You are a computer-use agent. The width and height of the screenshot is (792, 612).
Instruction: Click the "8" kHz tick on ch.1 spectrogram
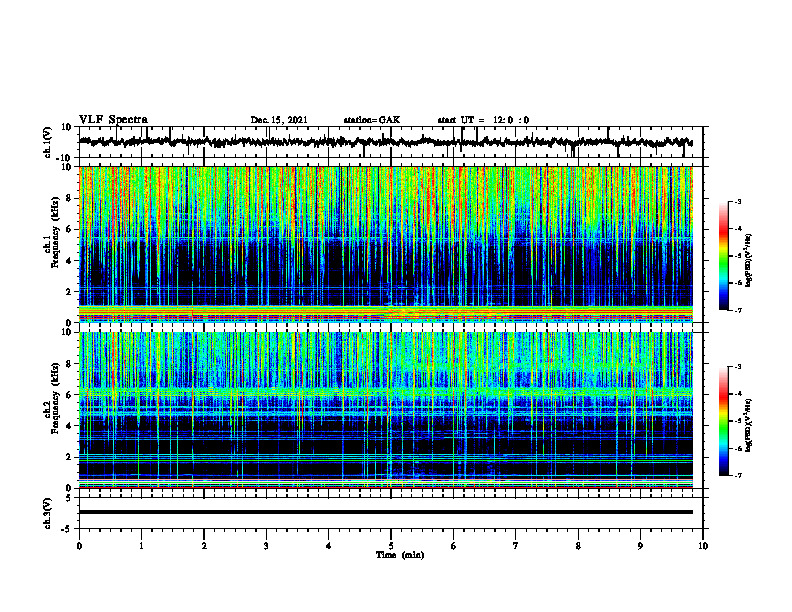[x=70, y=198]
